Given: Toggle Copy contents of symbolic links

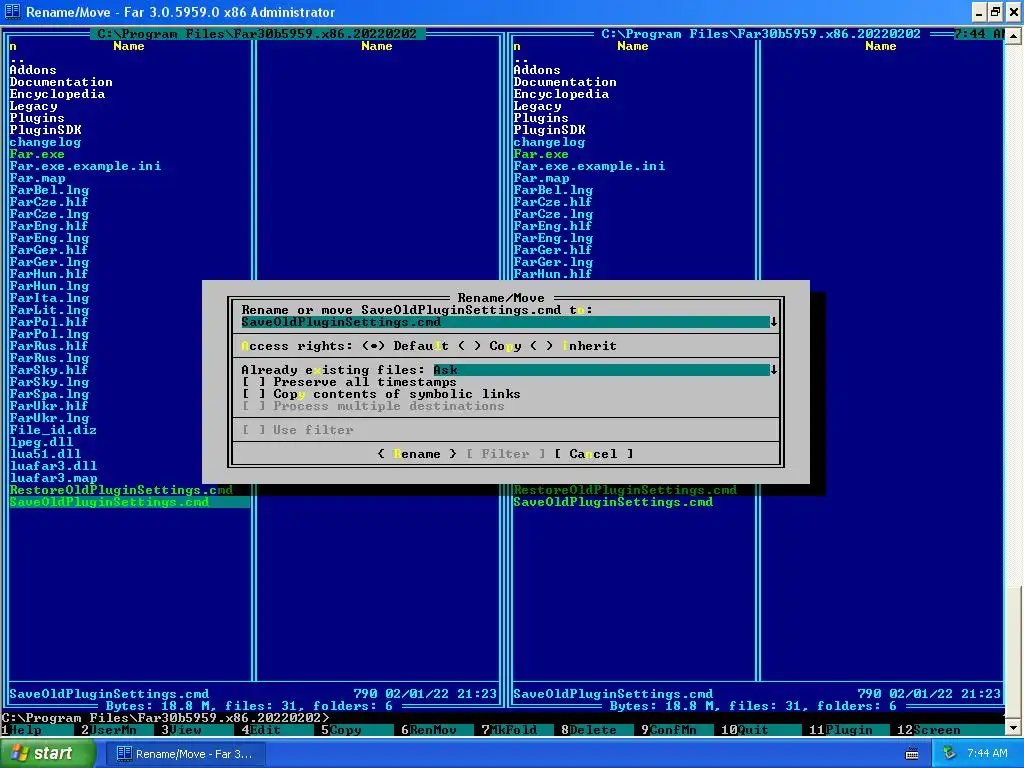Looking at the screenshot, I should [381, 394].
